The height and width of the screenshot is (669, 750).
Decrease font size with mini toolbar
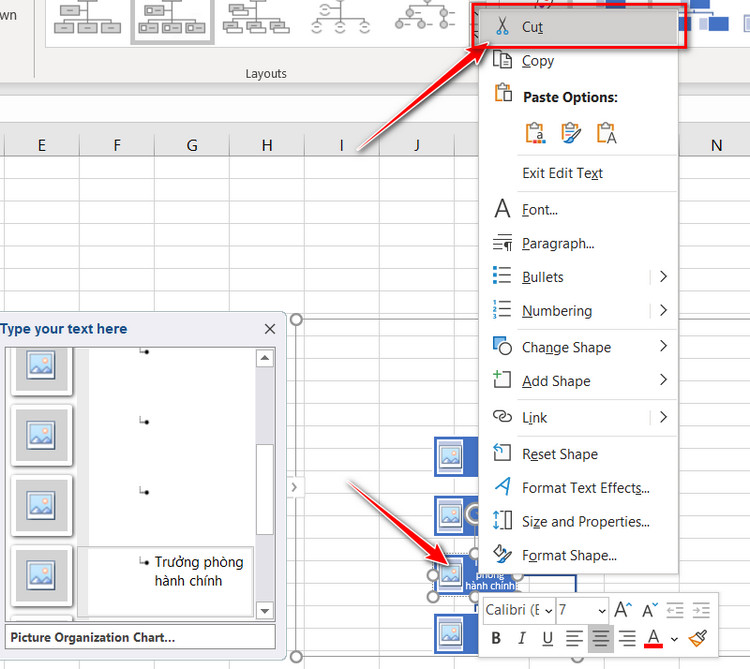point(650,610)
